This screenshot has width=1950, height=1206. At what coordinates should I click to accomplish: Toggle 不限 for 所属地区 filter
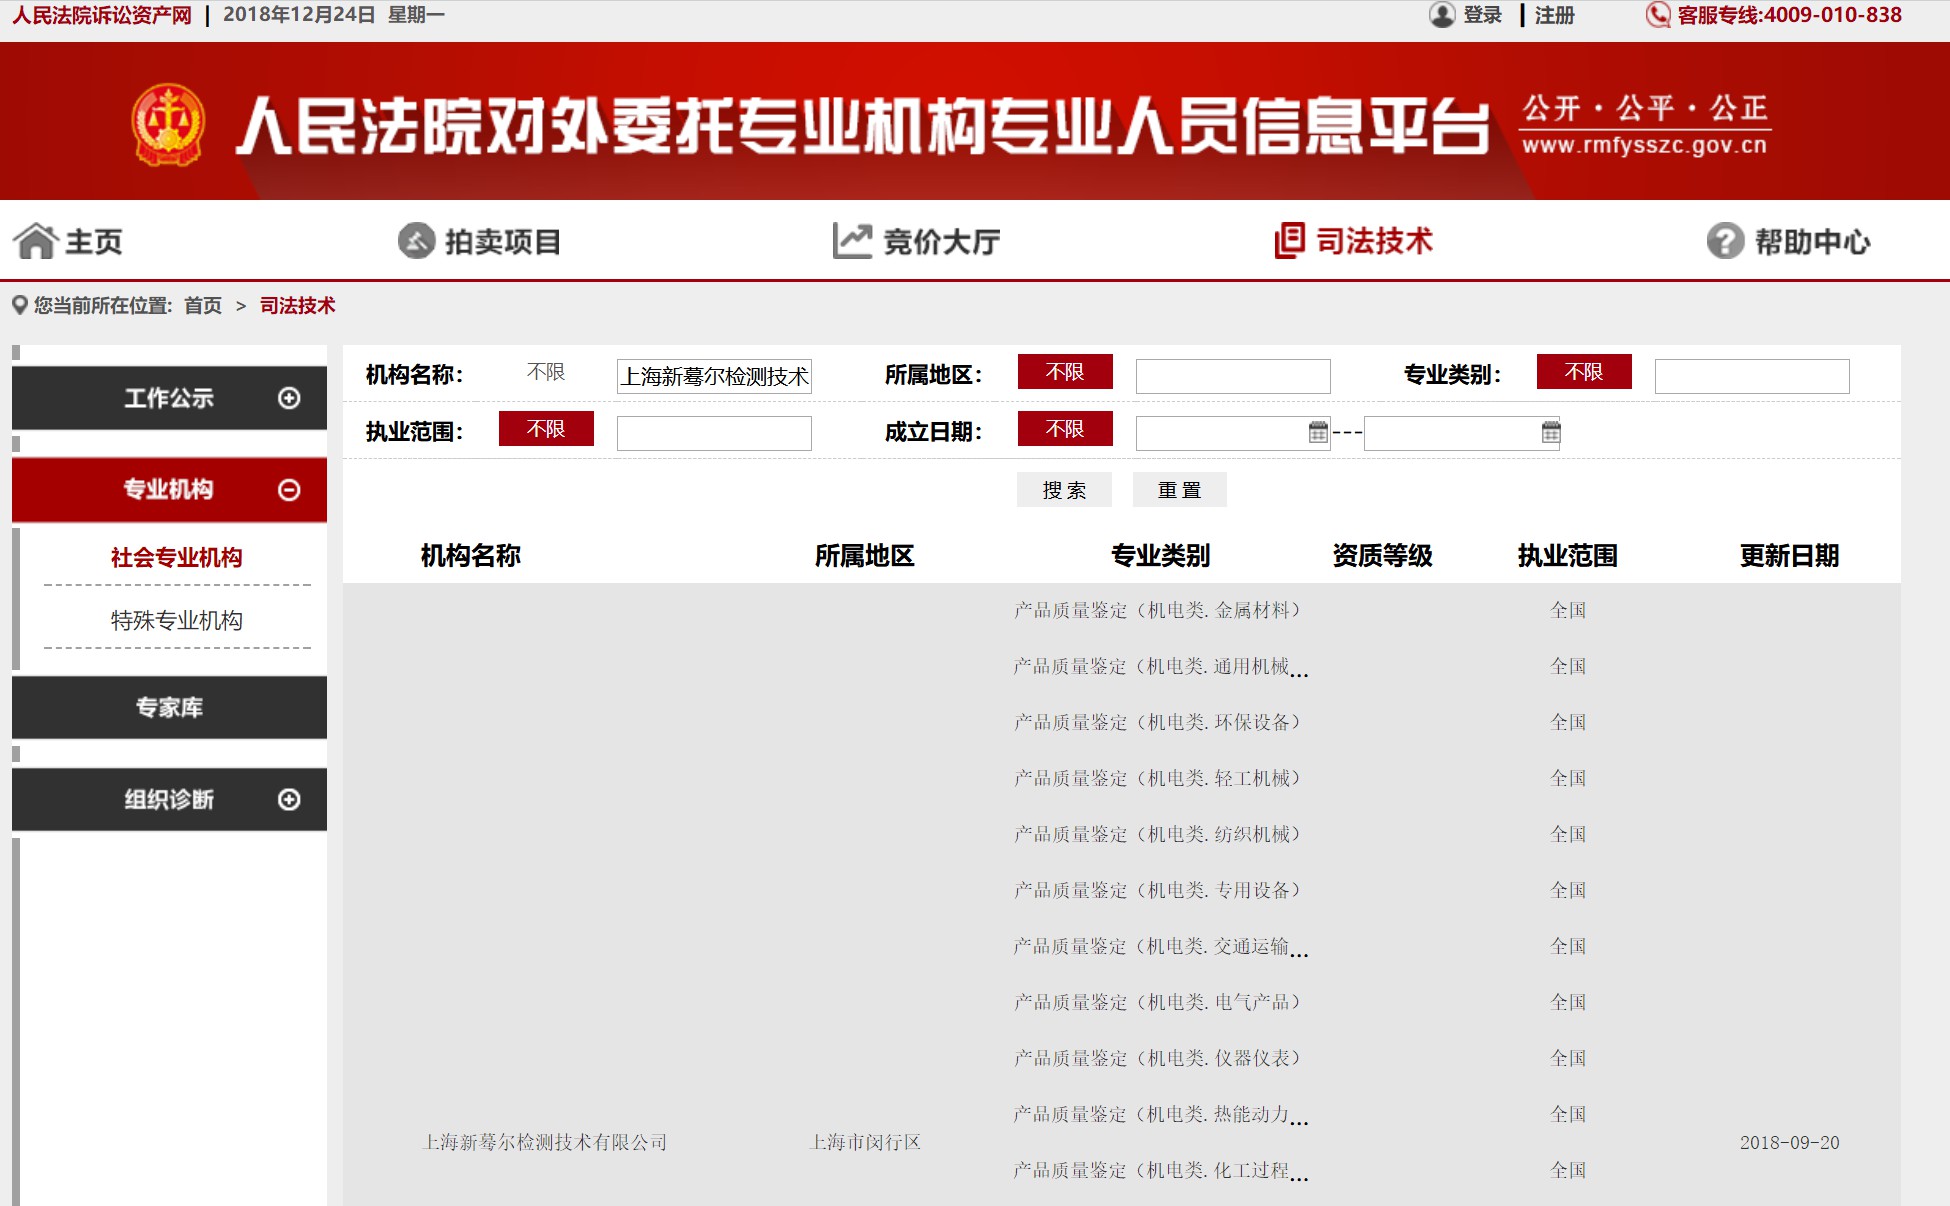pyautogui.click(x=1064, y=372)
